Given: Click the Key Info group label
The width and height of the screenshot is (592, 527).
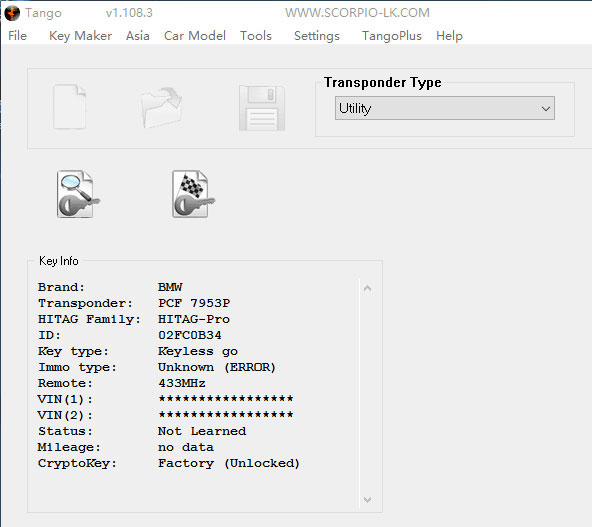Looking at the screenshot, I should (59, 261).
